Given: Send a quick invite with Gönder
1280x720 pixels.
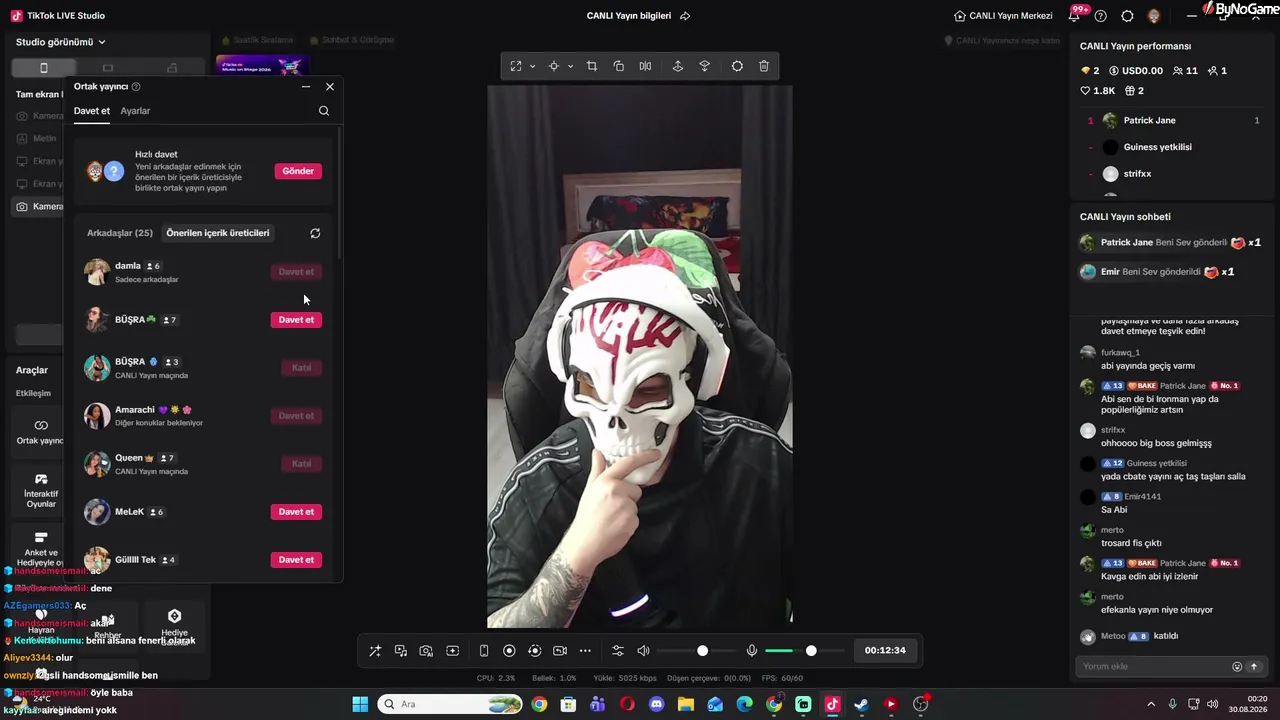Looking at the screenshot, I should [x=298, y=171].
